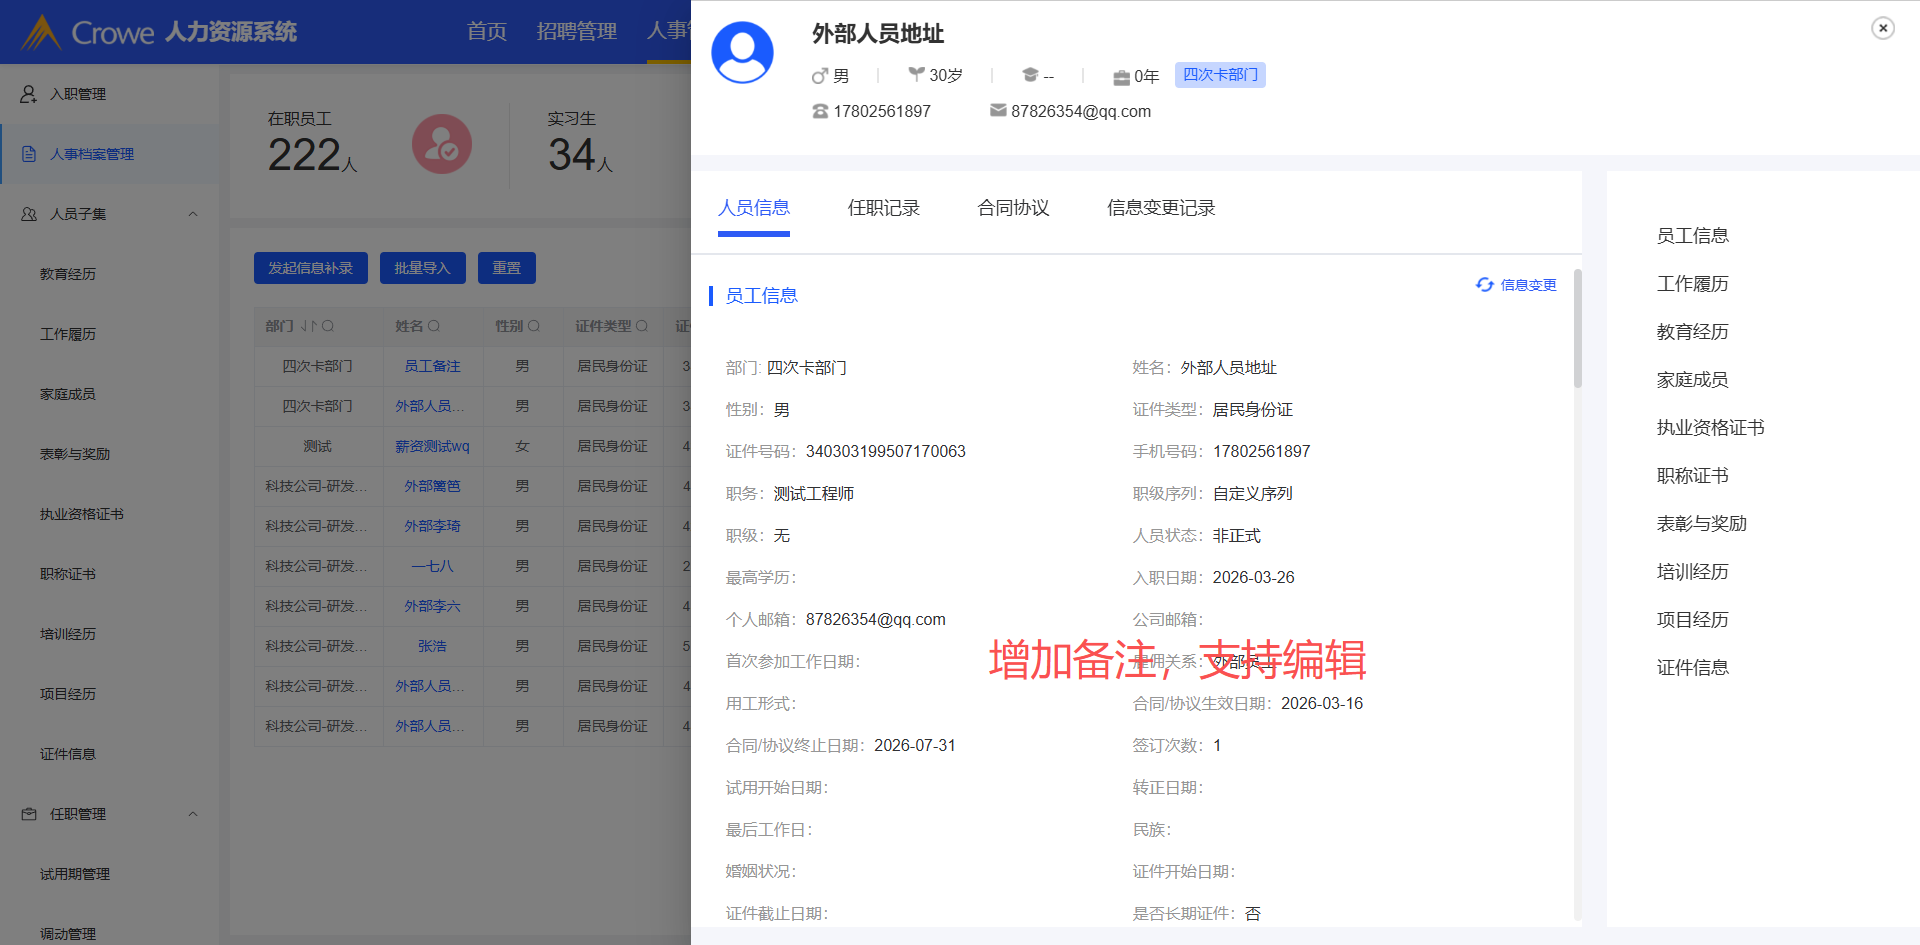The image size is (1920, 945).
Task: Jump to 执业资格证书 section in right anchor list
Action: 1710,428
